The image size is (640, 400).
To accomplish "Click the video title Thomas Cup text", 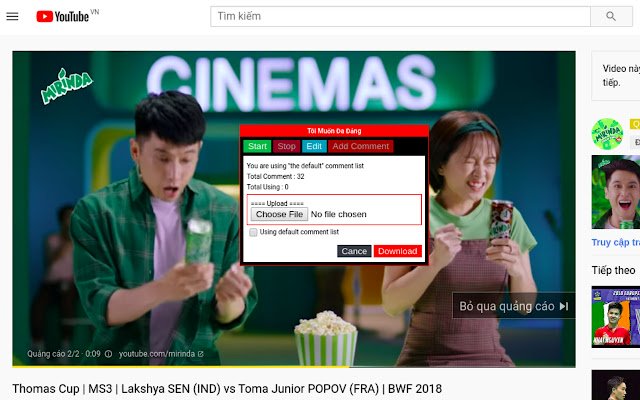I will (227, 389).
